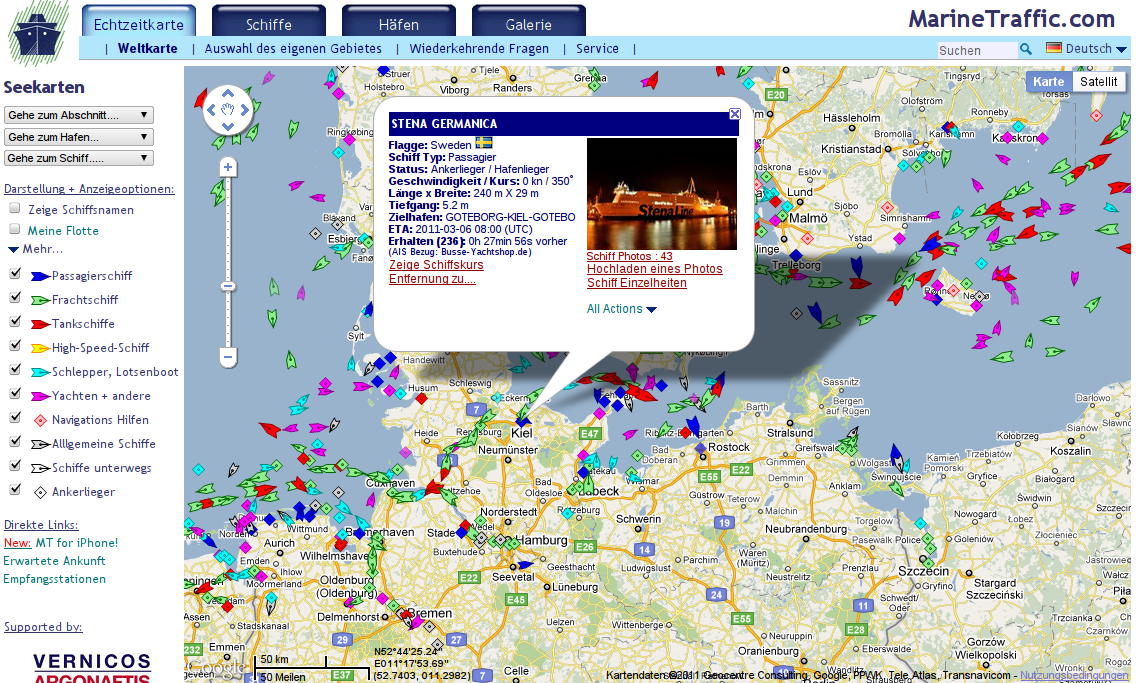Uncheck the Ankerlieger checkbox

(14, 489)
